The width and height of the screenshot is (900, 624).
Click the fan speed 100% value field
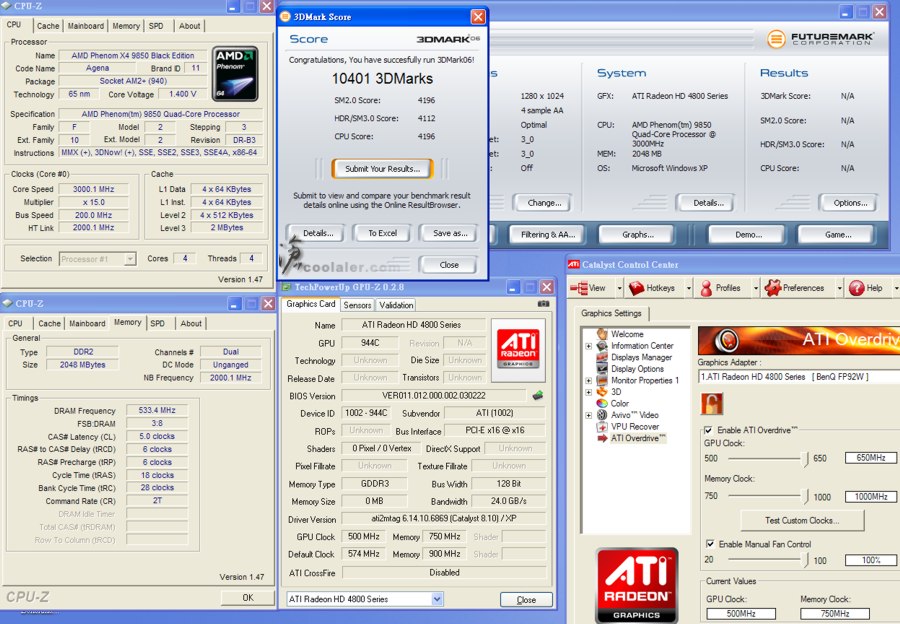[870, 560]
